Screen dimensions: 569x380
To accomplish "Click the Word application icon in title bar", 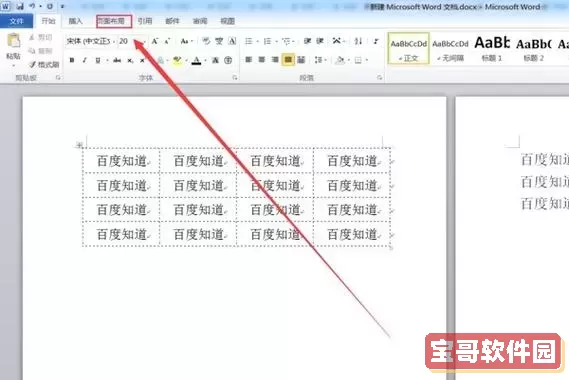I will pyautogui.click(x=5, y=6).
